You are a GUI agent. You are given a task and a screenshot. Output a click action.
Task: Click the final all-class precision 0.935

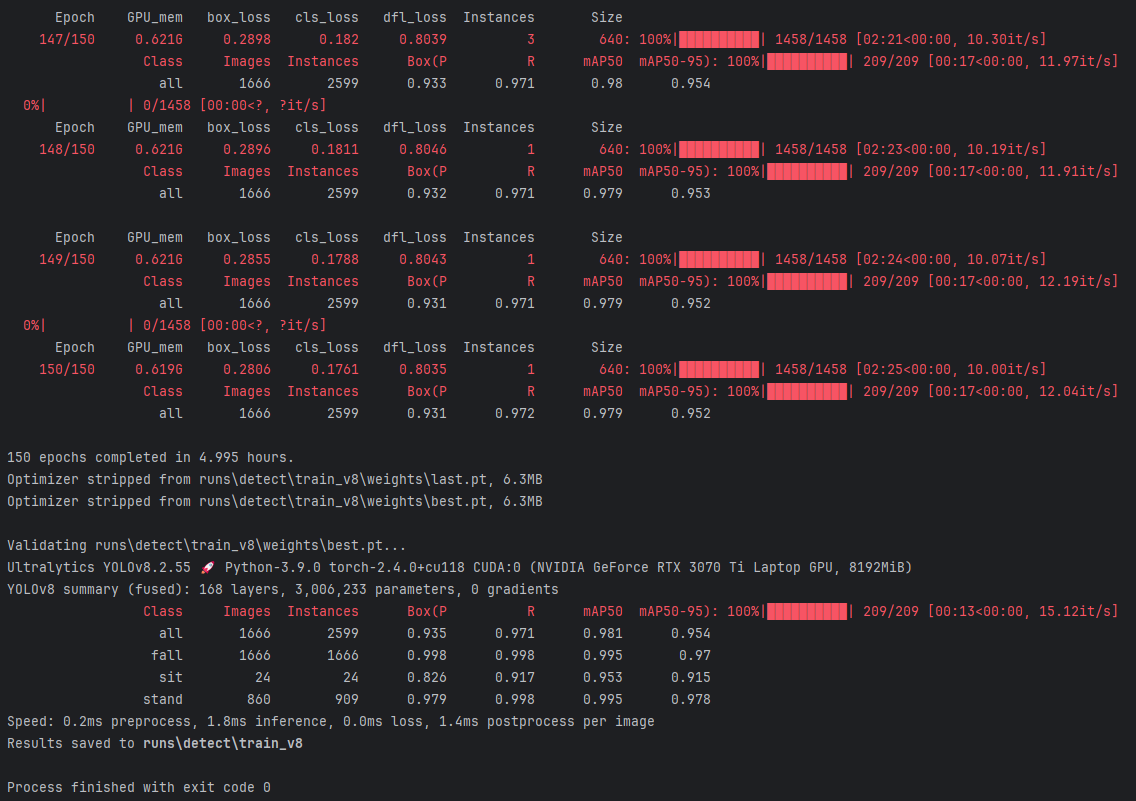(427, 633)
